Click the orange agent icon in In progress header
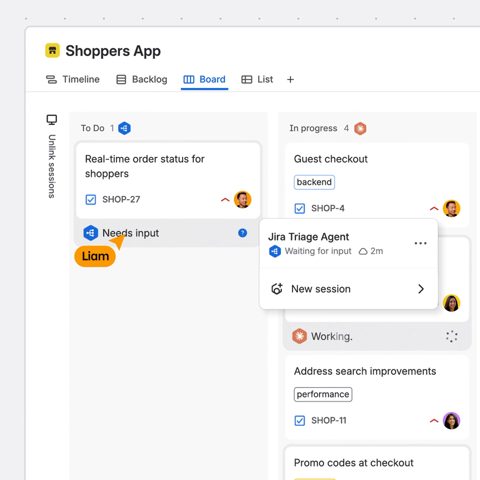The height and width of the screenshot is (480, 480). [x=360, y=128]
